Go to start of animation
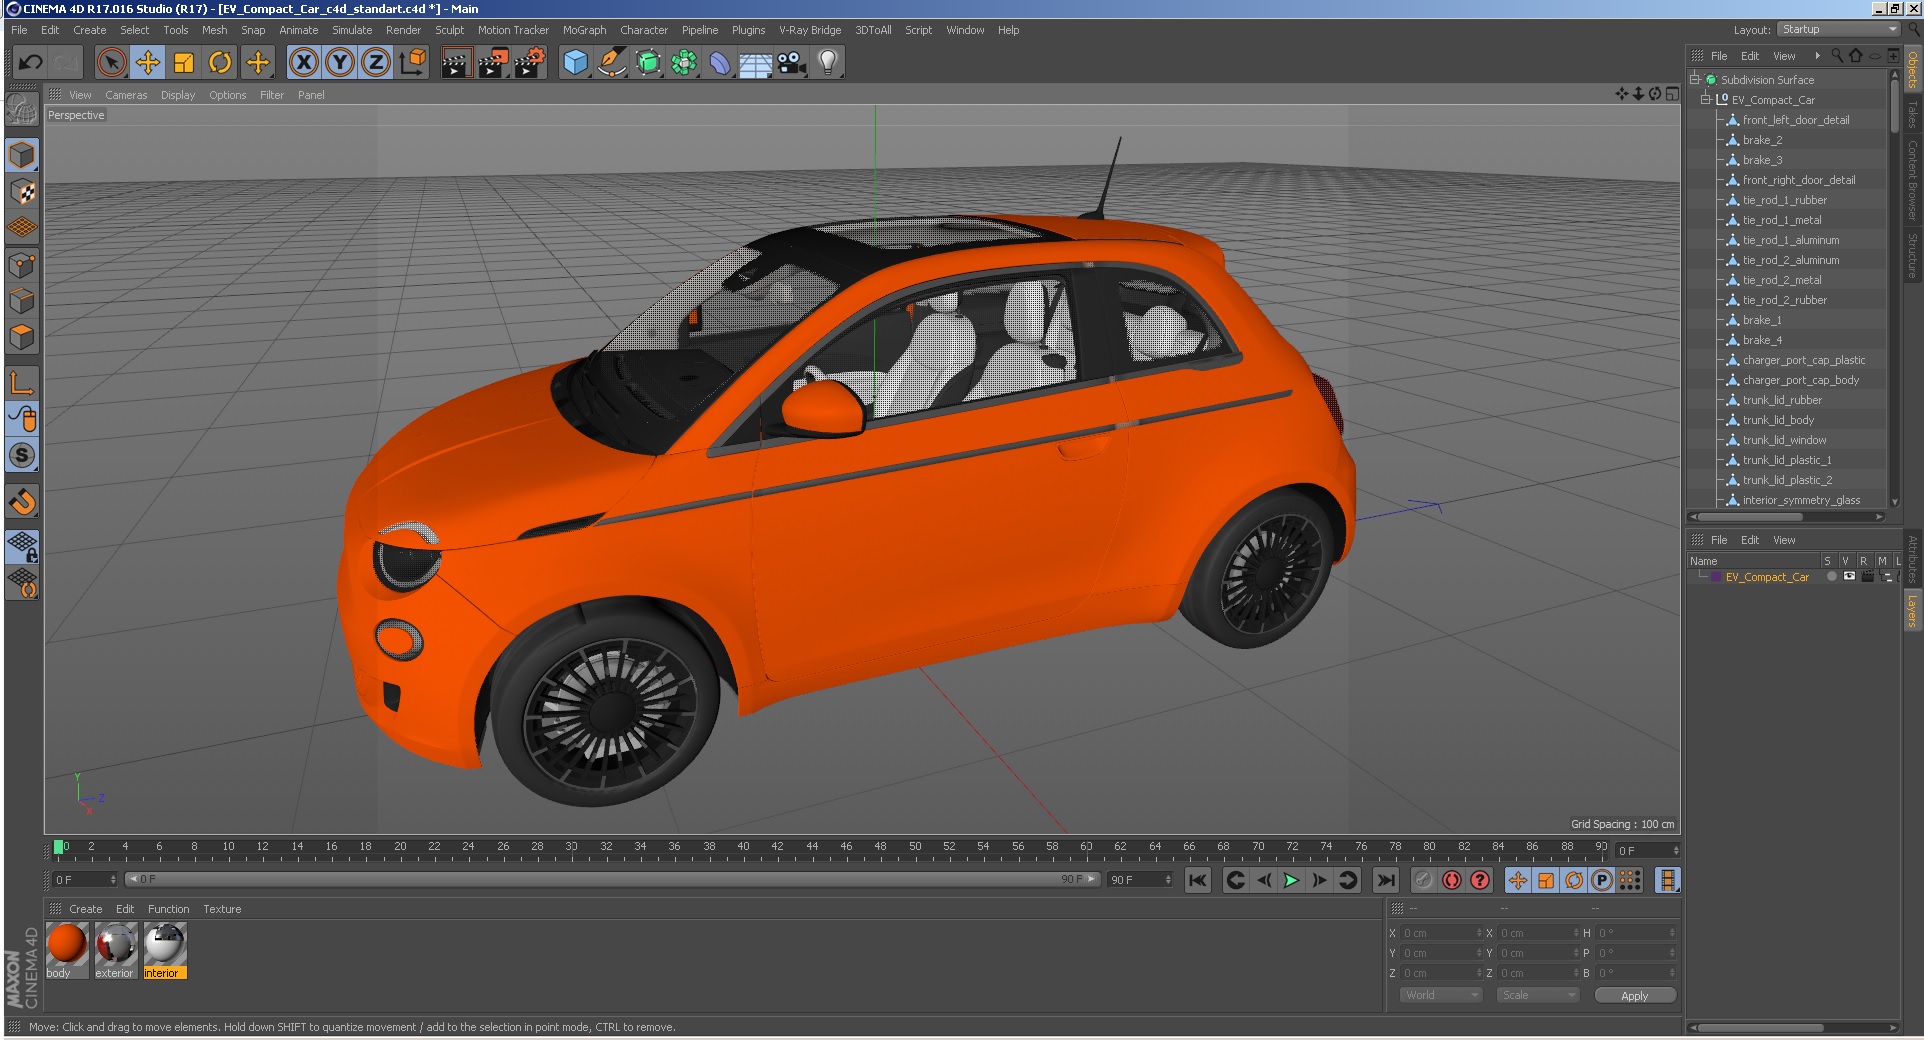 tap(1197, 880)
